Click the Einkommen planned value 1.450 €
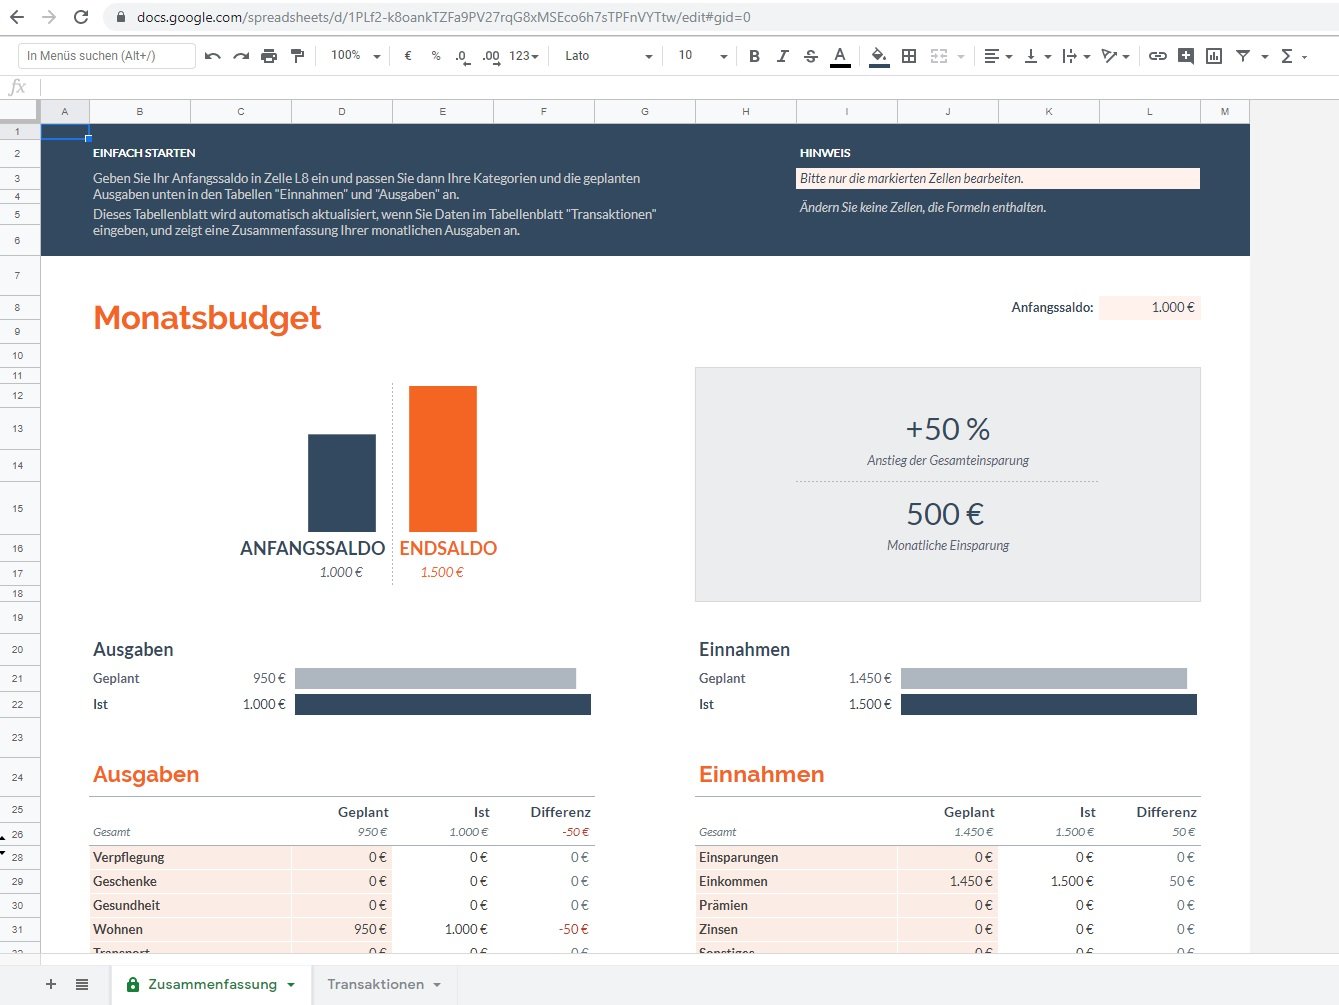The height and width of the screenshot is (1005, 1339). coord(948,881)
